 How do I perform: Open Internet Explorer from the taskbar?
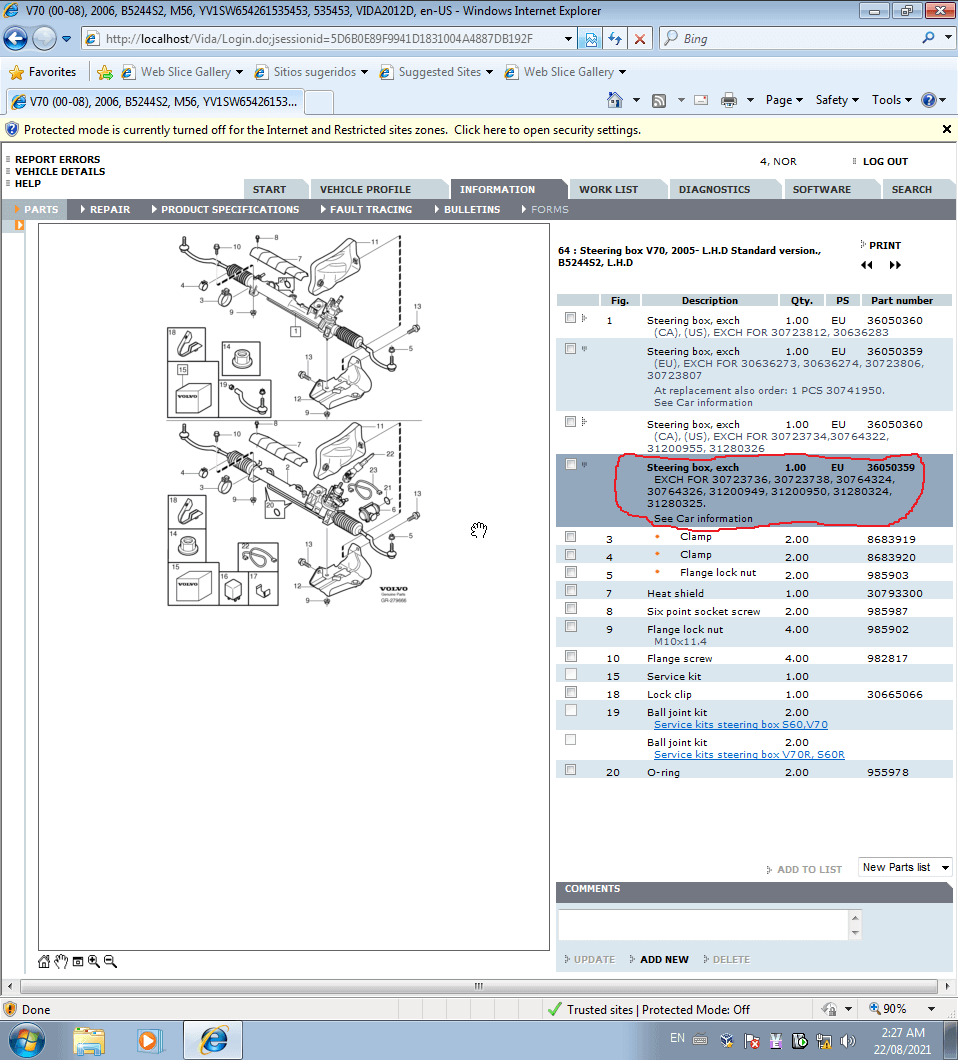coord(214,1038)
